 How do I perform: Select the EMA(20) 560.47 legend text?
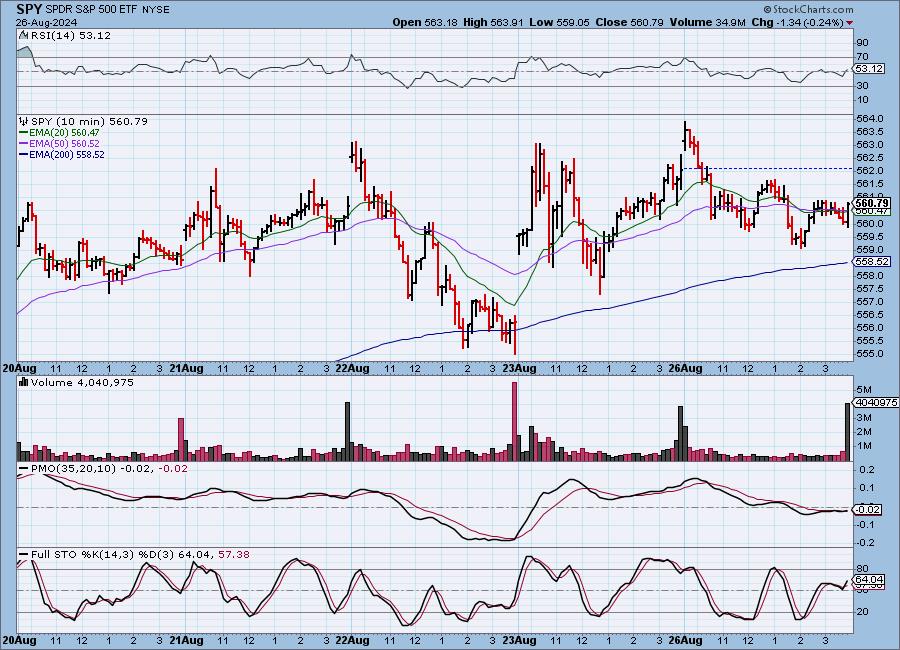(x=64, y=133)
